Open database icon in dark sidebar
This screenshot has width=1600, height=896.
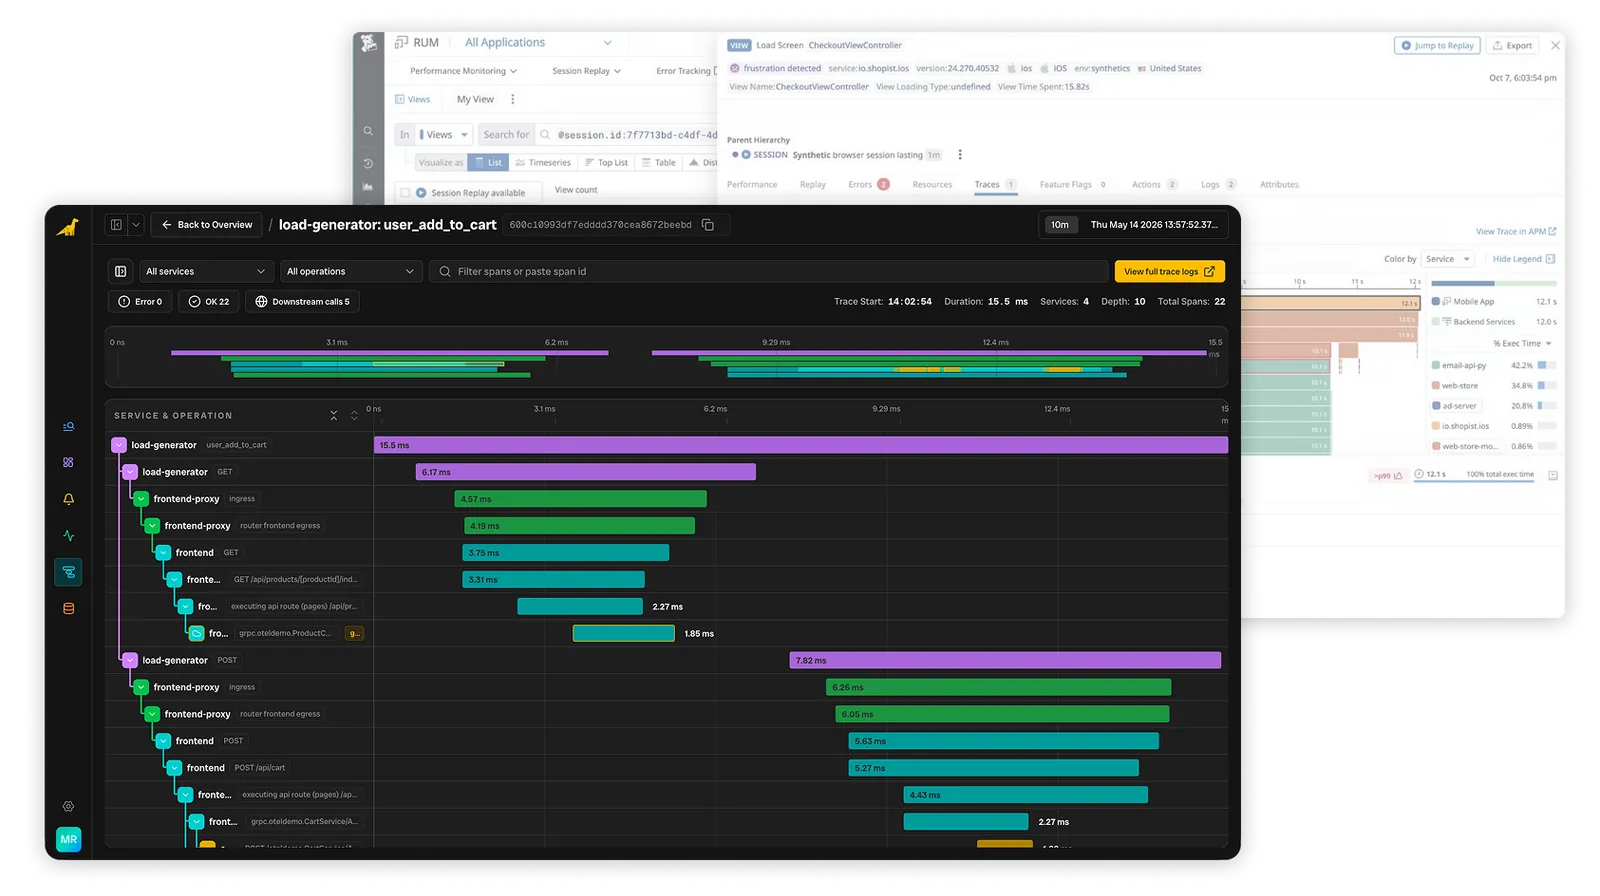68,608
